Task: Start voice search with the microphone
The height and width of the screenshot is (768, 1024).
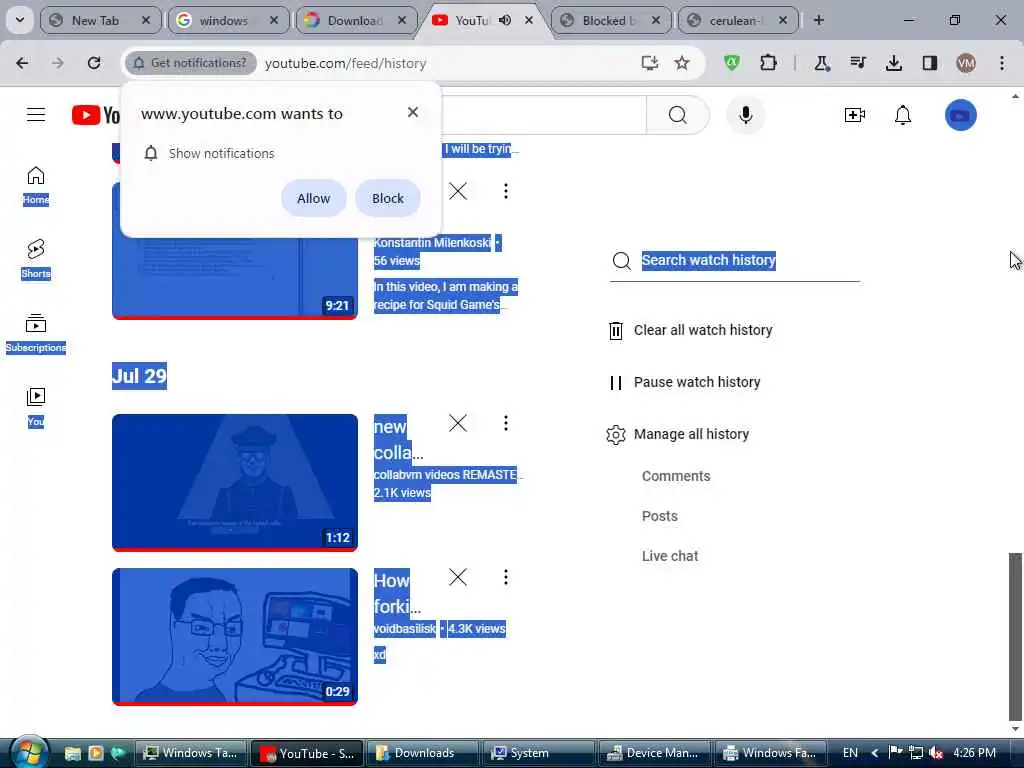Action: [746, 115]
